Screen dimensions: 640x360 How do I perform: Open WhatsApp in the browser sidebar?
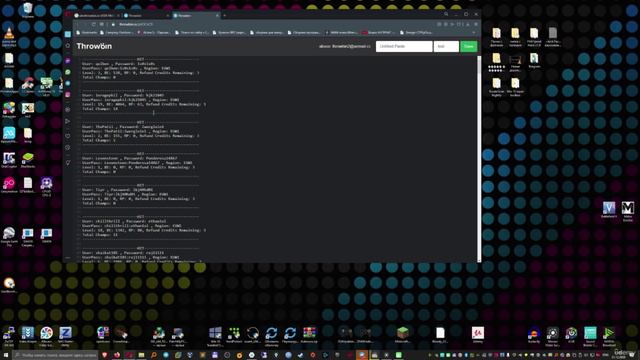[68, 72]
